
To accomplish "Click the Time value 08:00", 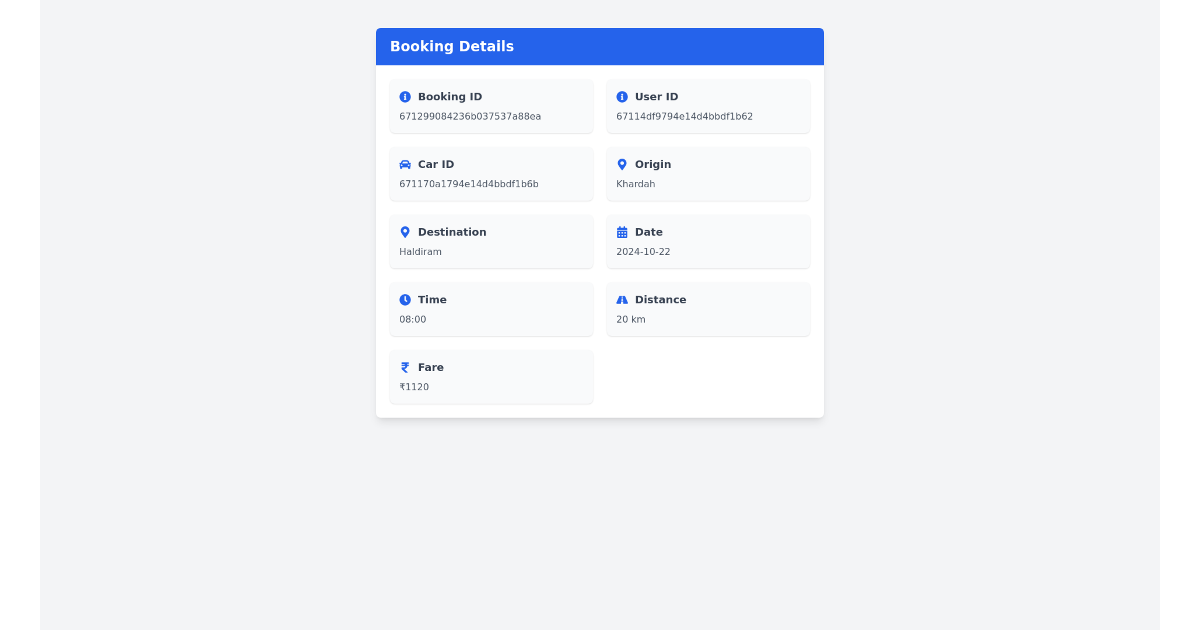I will (412, 319).
